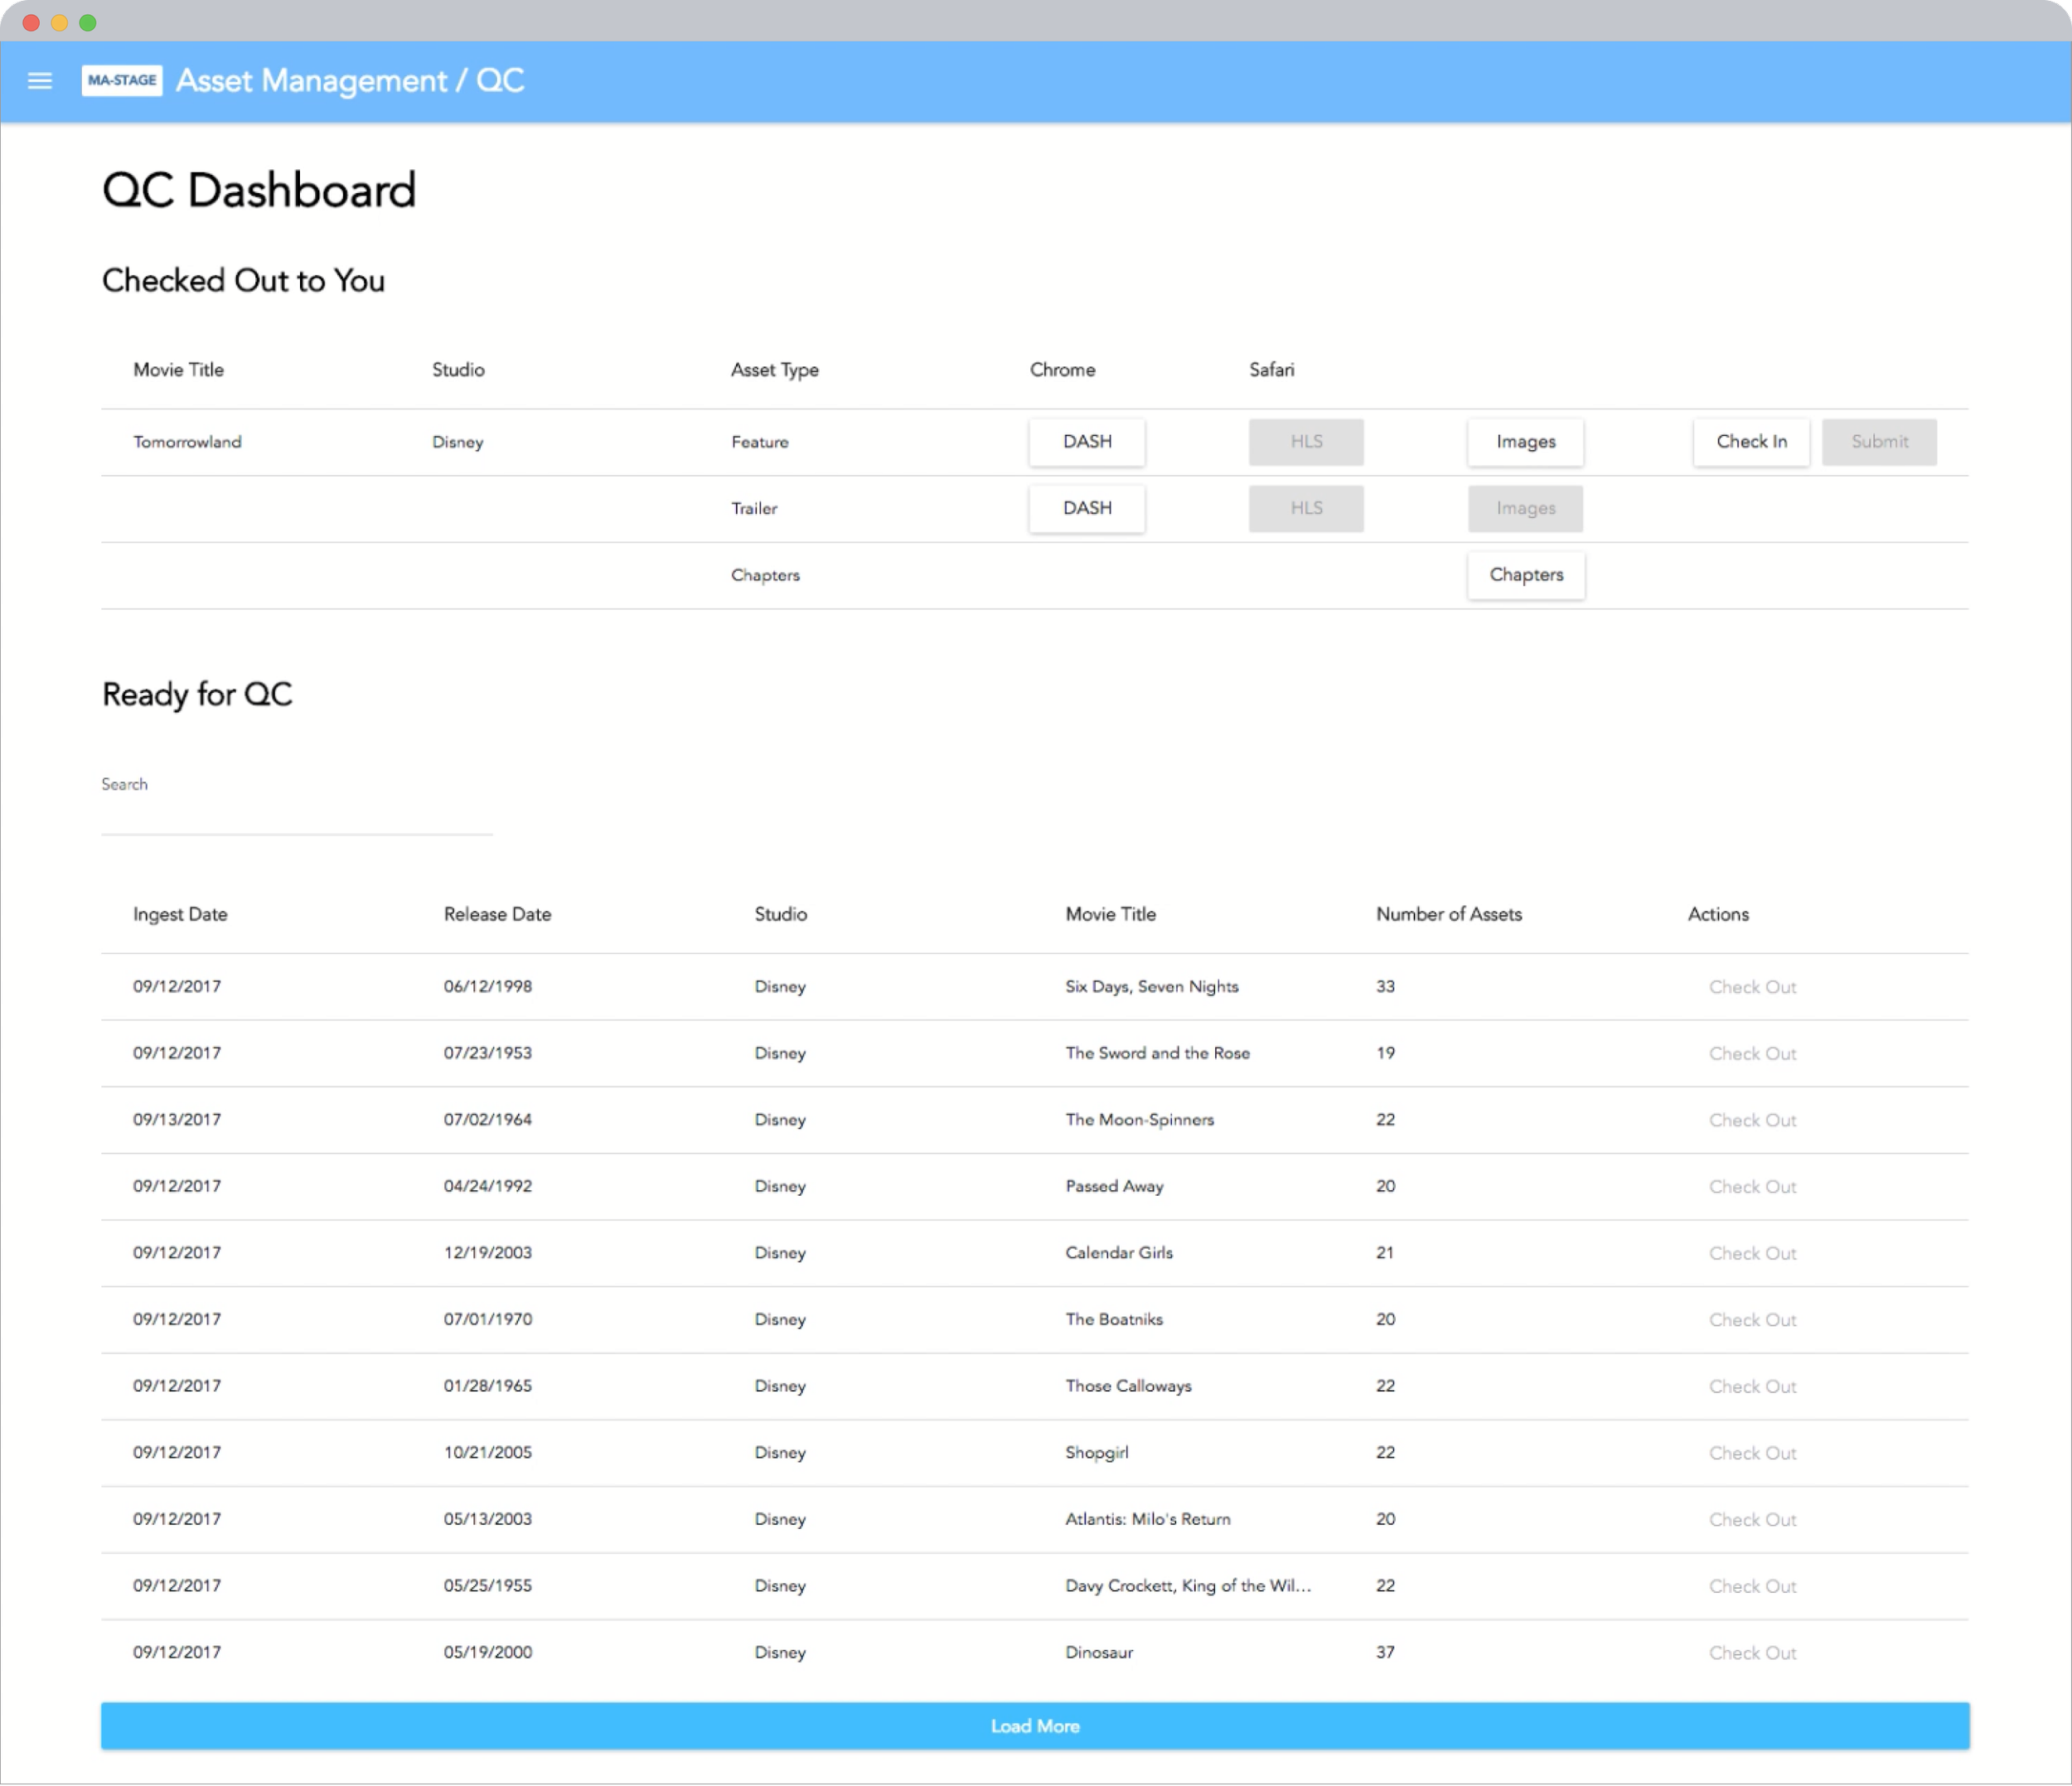Viewport: 2072px width, 1786px height.
Task: Open DASH for Tomorrowland Feature
Action: (x=1086, y=441)
